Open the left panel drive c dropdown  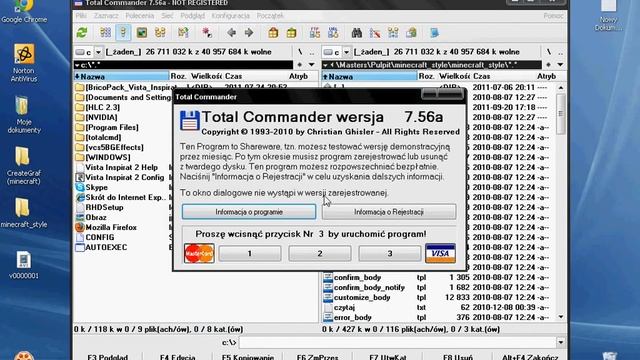click(98, 52)
